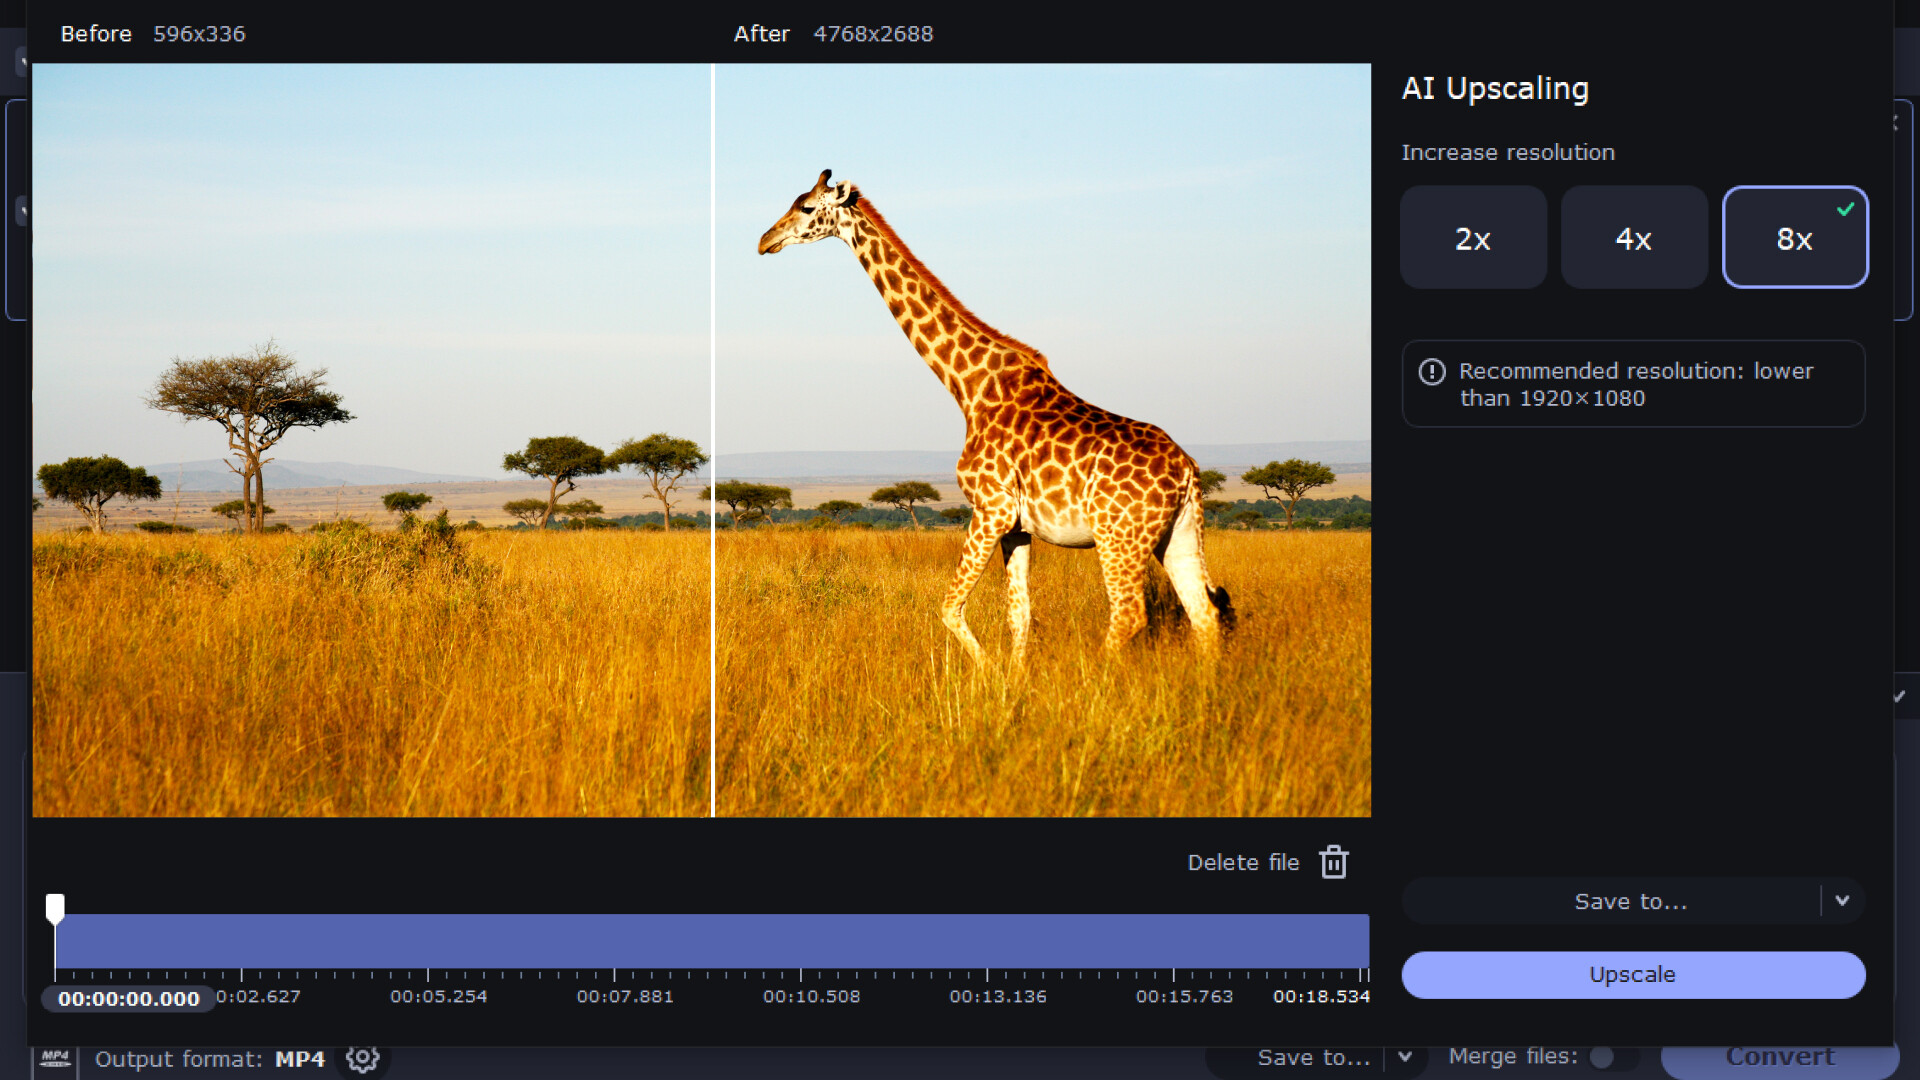The height and width of the screenshot is (1080, 1920).
Task: Select the 4x resolution option
Action: (1633, 237)
